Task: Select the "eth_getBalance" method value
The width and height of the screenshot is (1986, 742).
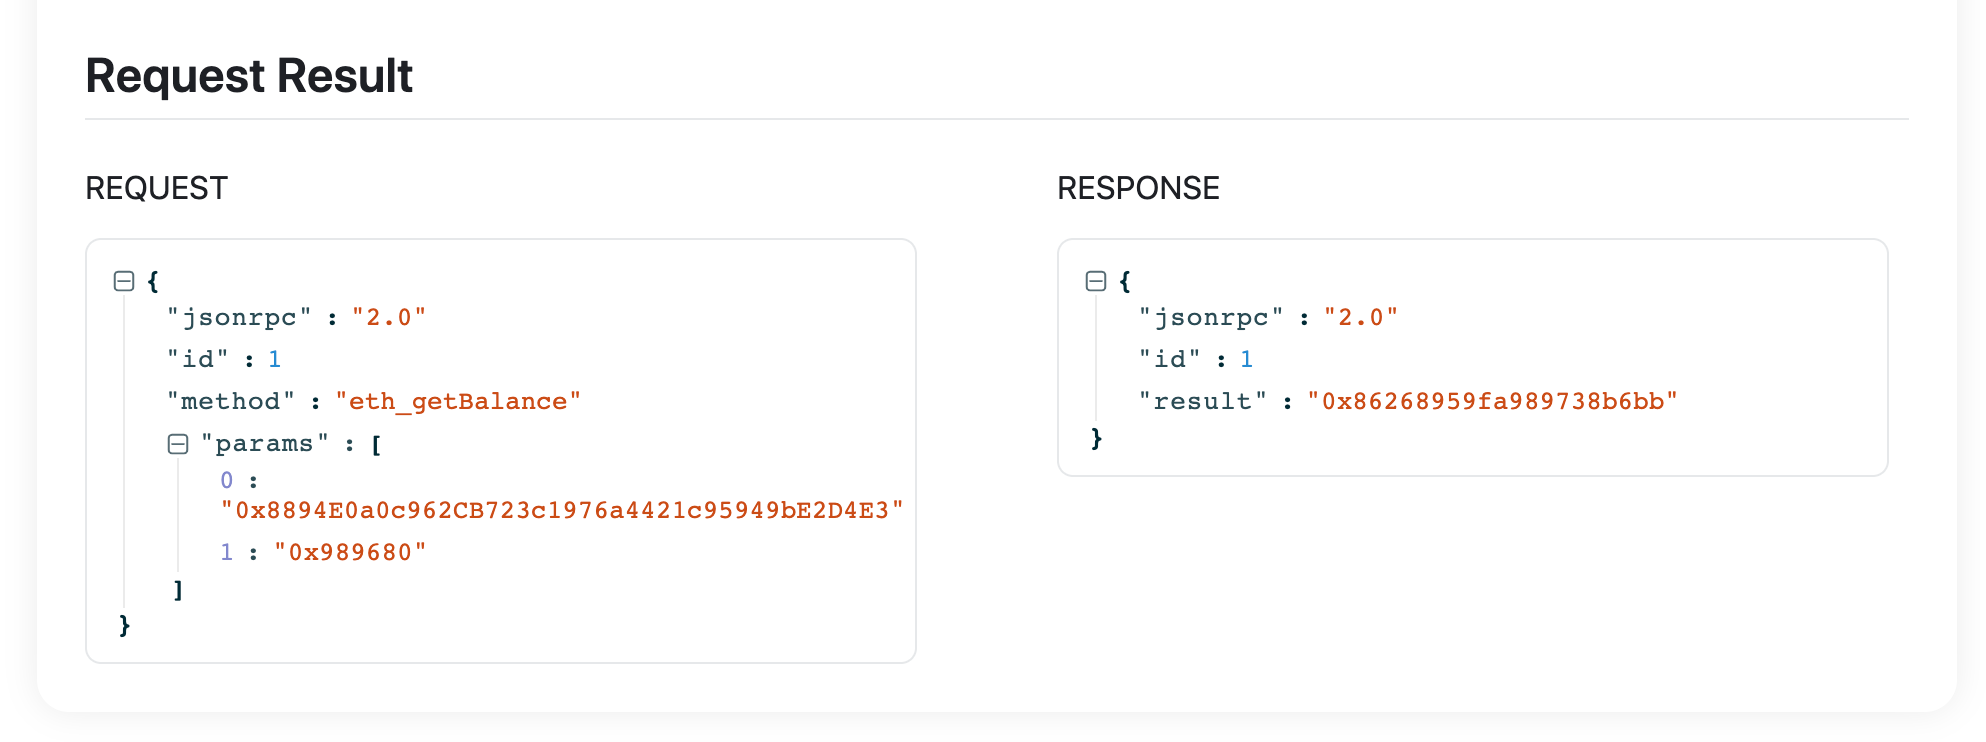Action: pyautogui.click(x=458, y=402)
